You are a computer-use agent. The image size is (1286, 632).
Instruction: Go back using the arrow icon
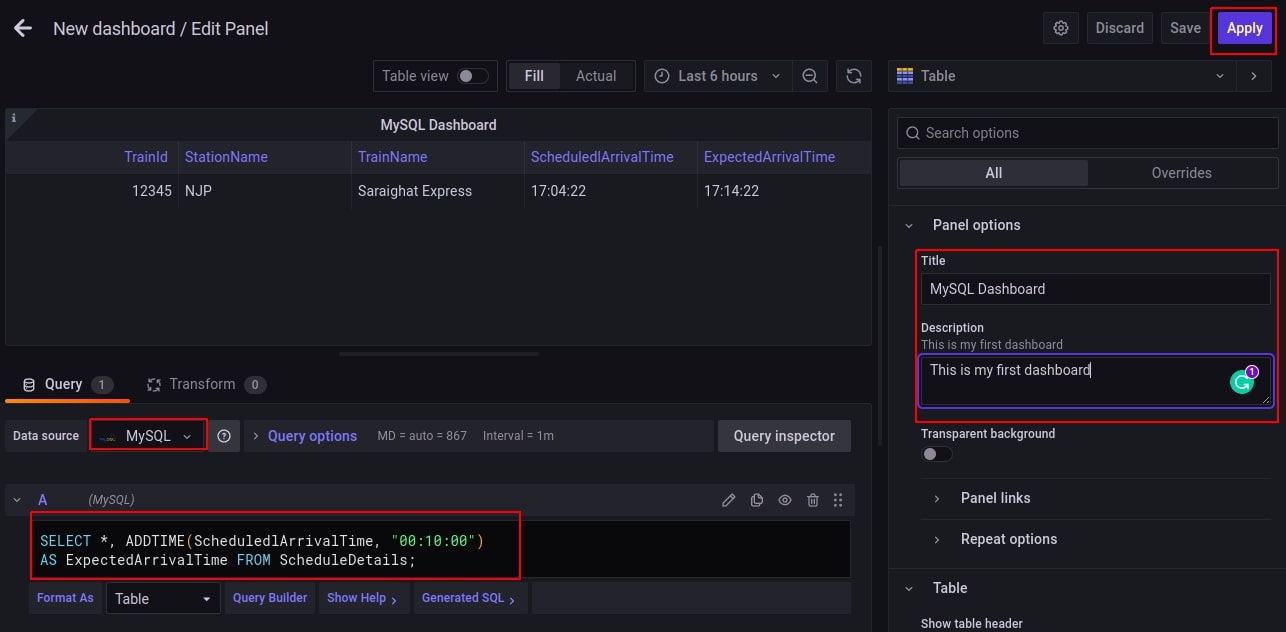click(x=23, y=28)
